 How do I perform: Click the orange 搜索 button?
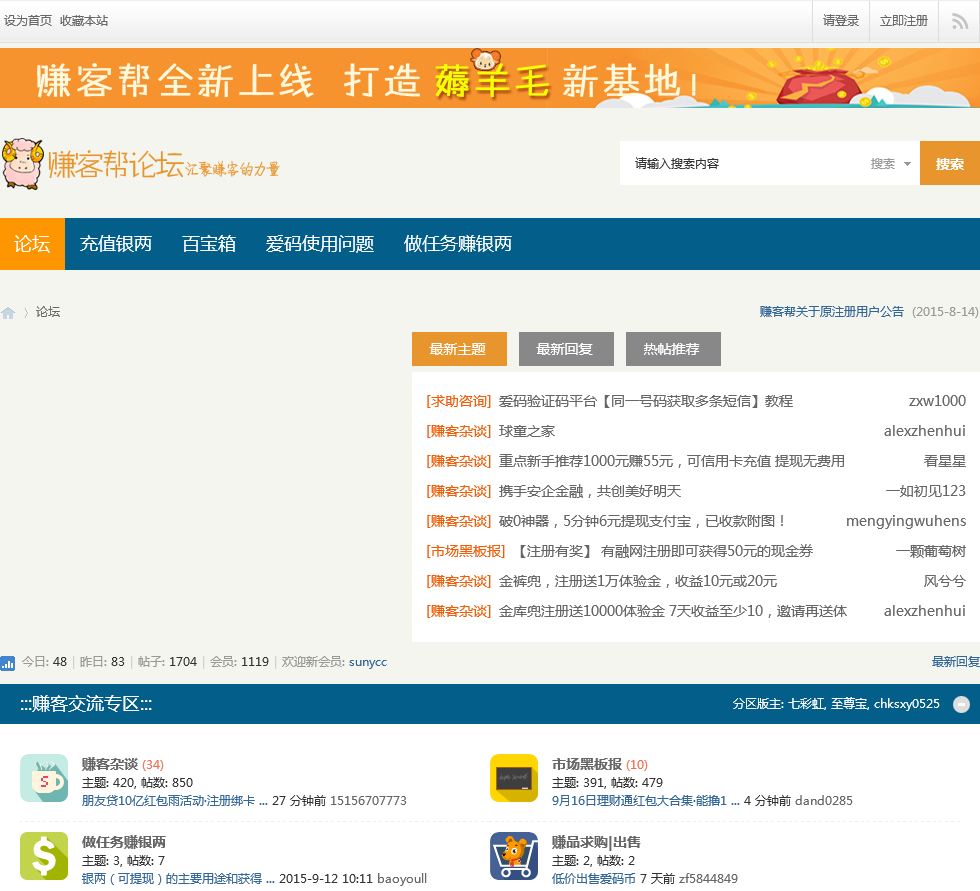point(949,163)
